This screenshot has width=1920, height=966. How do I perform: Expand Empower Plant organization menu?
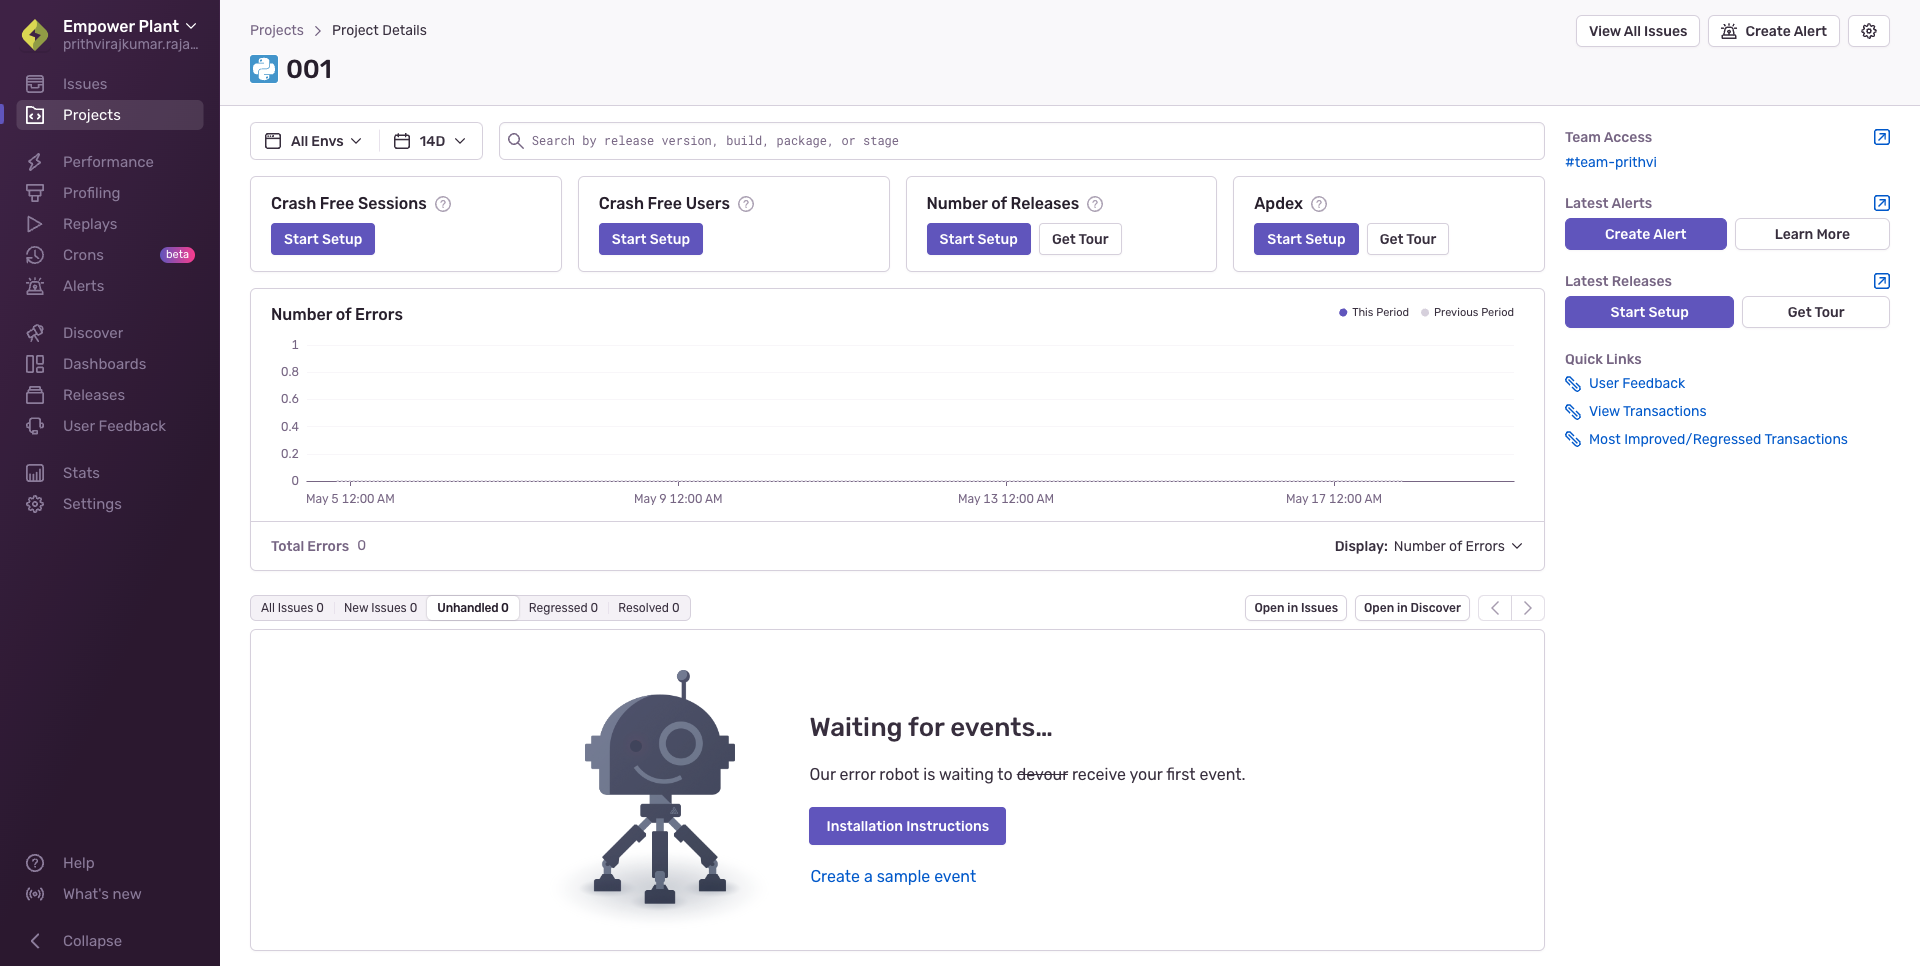[x=130, y=26]
